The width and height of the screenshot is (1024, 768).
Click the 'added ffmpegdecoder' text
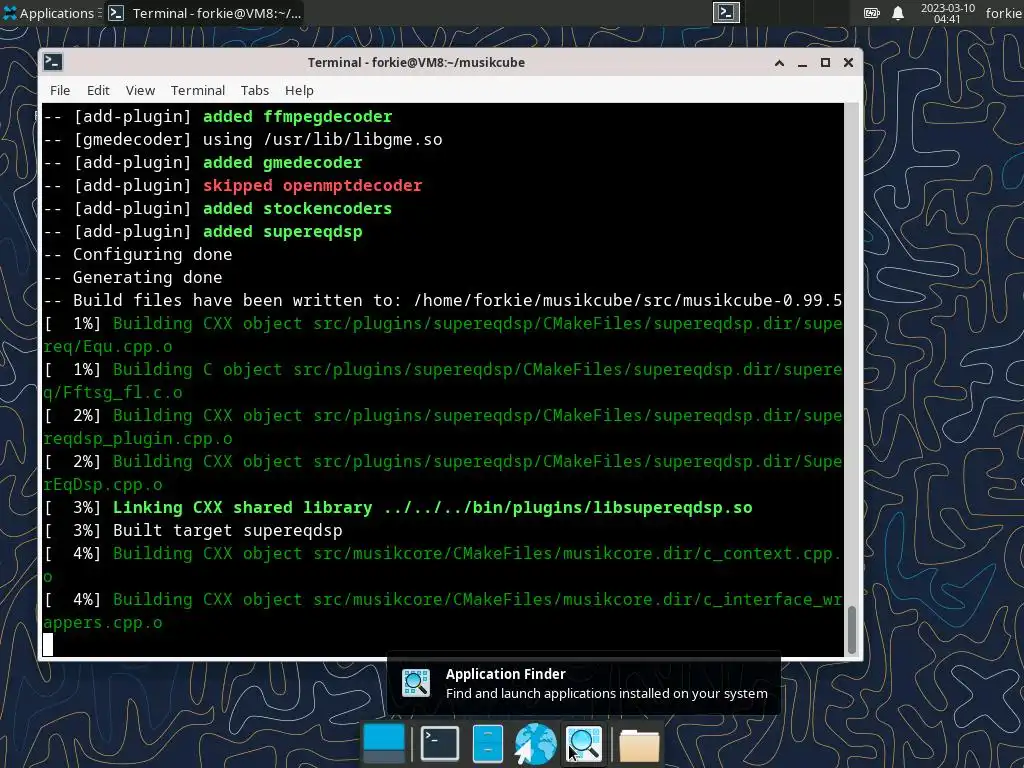coord(298,116)
